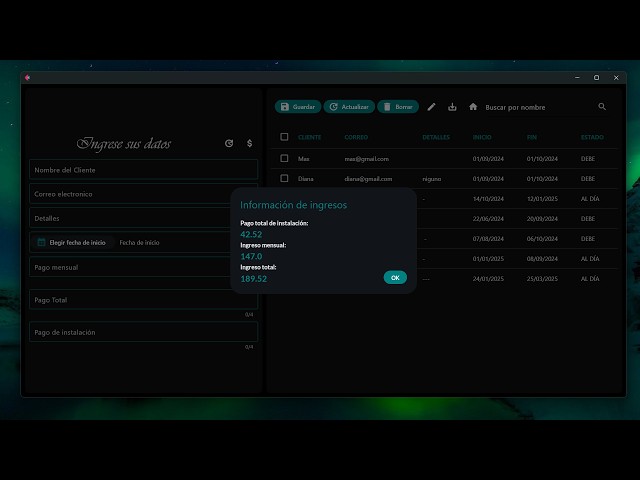Click the Guardar save button
This screenshot has height=480, width=640.
(x=298, y=107)
